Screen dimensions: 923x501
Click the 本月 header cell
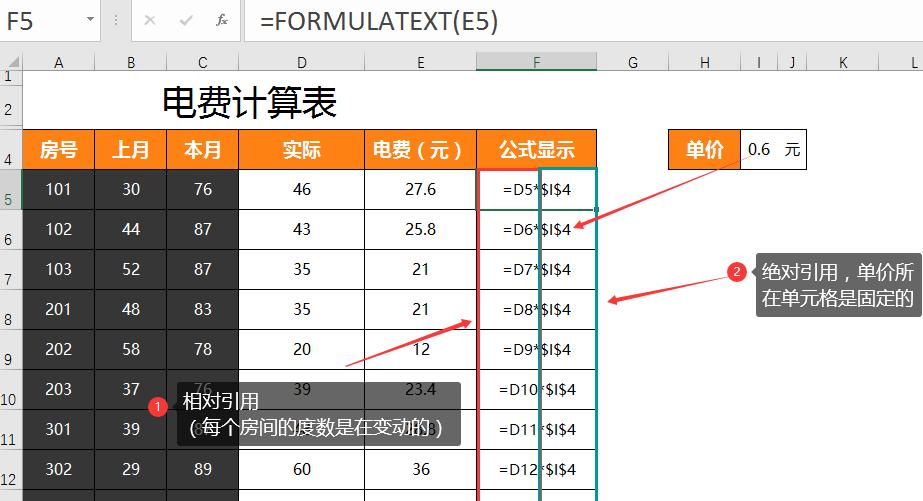pos(202,150)
